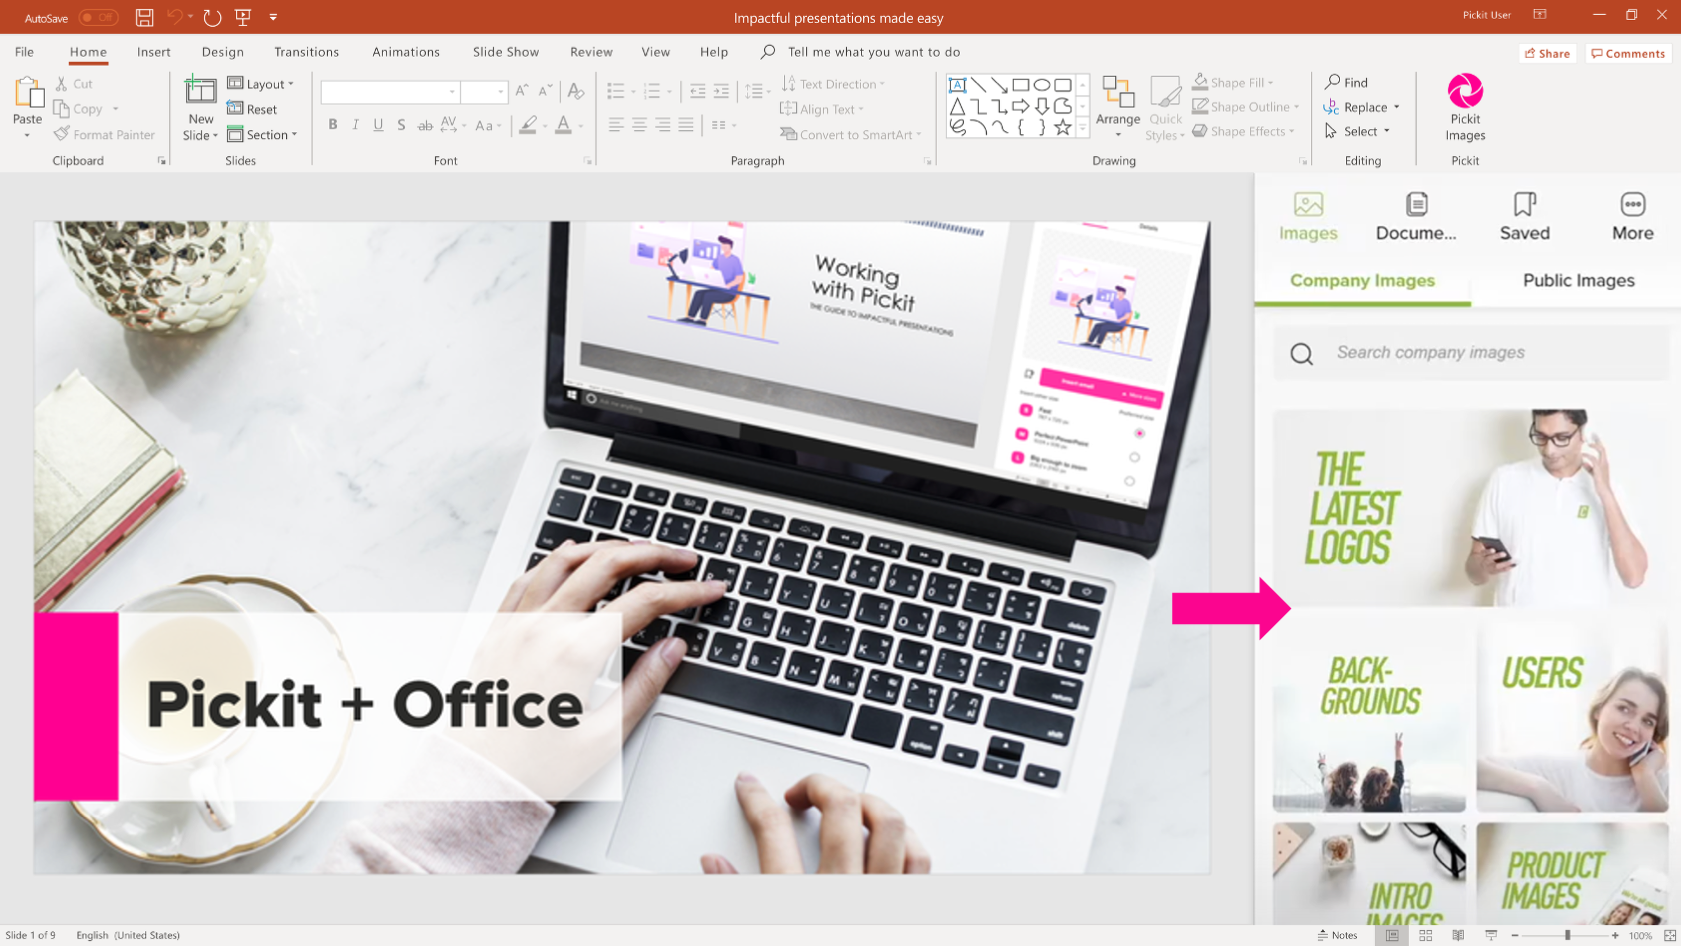The width and height of the screenshot is (1681, 946).
Task: Click the Numbering list icon
Action: pyautogui.click(x=653, y=91)
